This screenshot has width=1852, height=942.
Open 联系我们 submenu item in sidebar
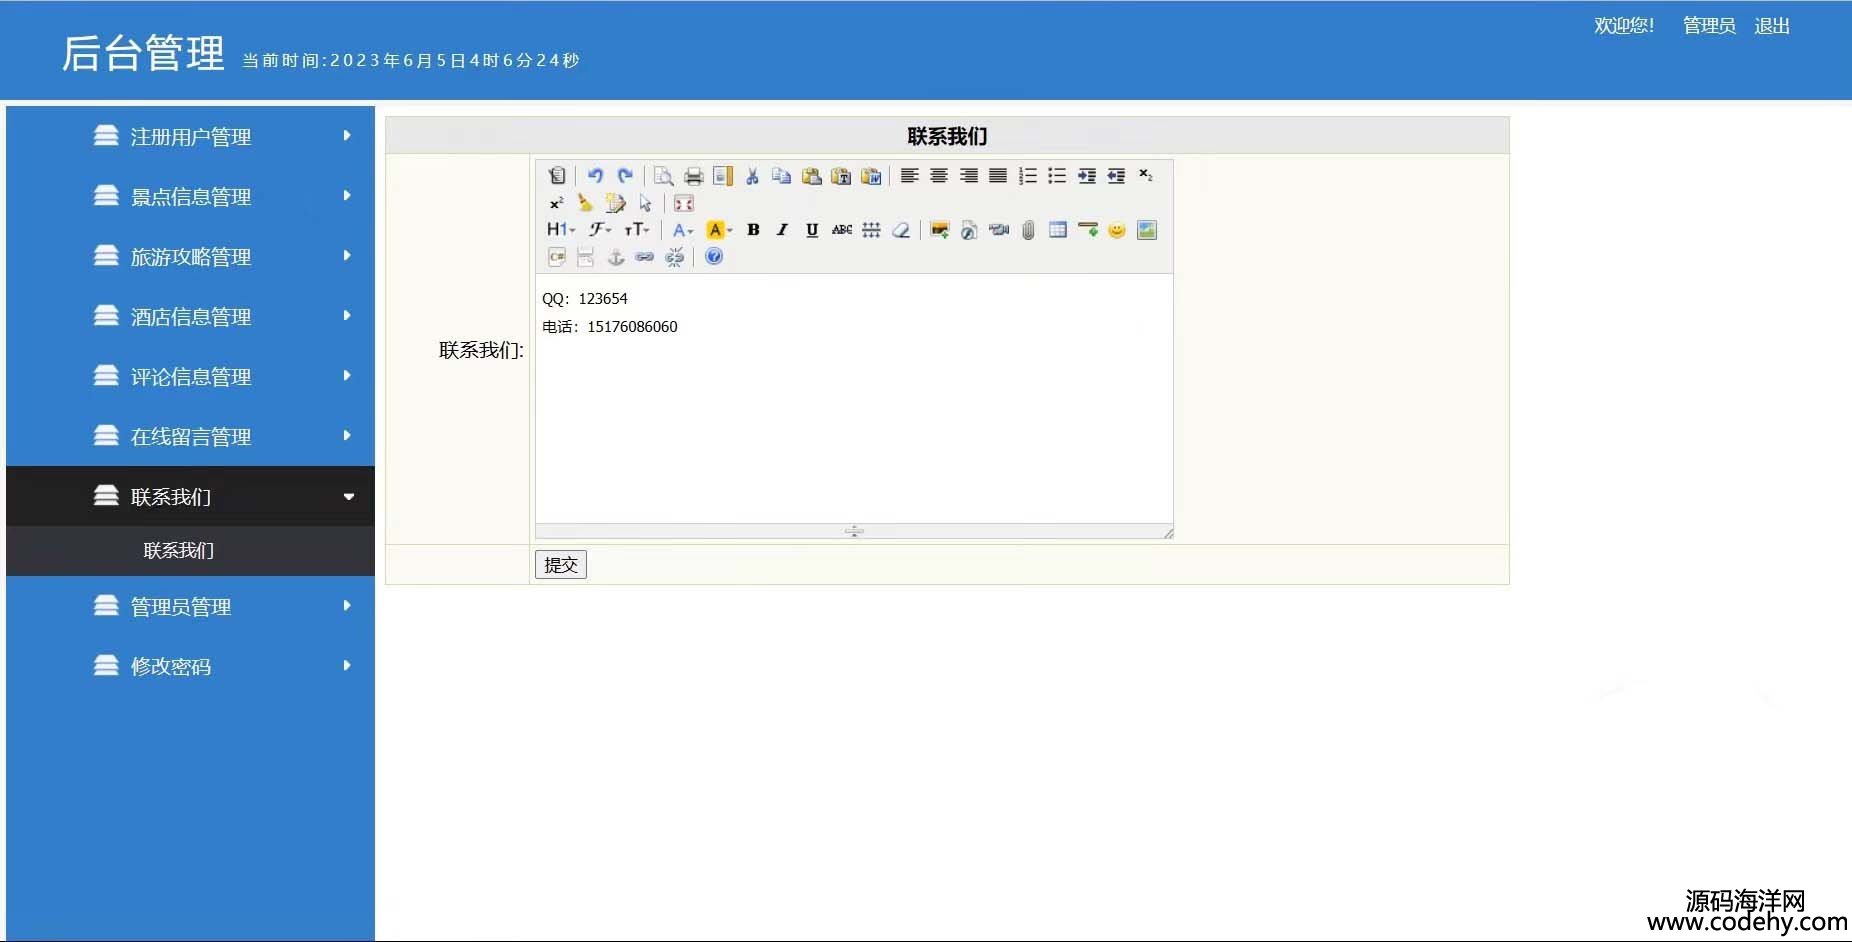179,551
